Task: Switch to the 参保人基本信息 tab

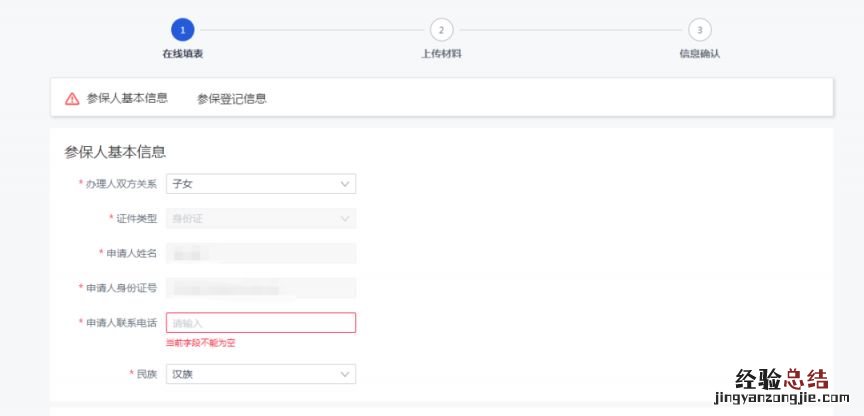Action: 127,98
